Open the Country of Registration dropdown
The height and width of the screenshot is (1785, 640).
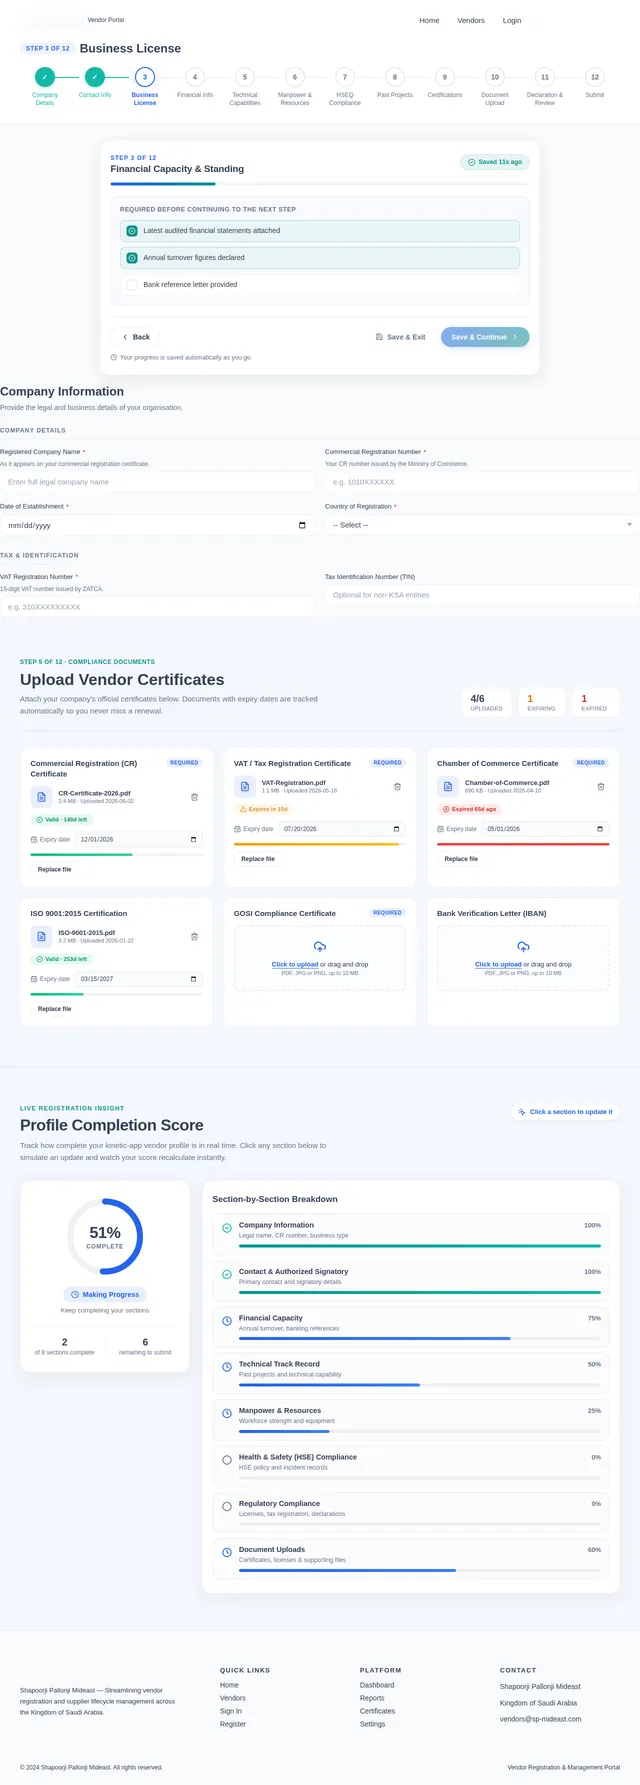point(482,525)
